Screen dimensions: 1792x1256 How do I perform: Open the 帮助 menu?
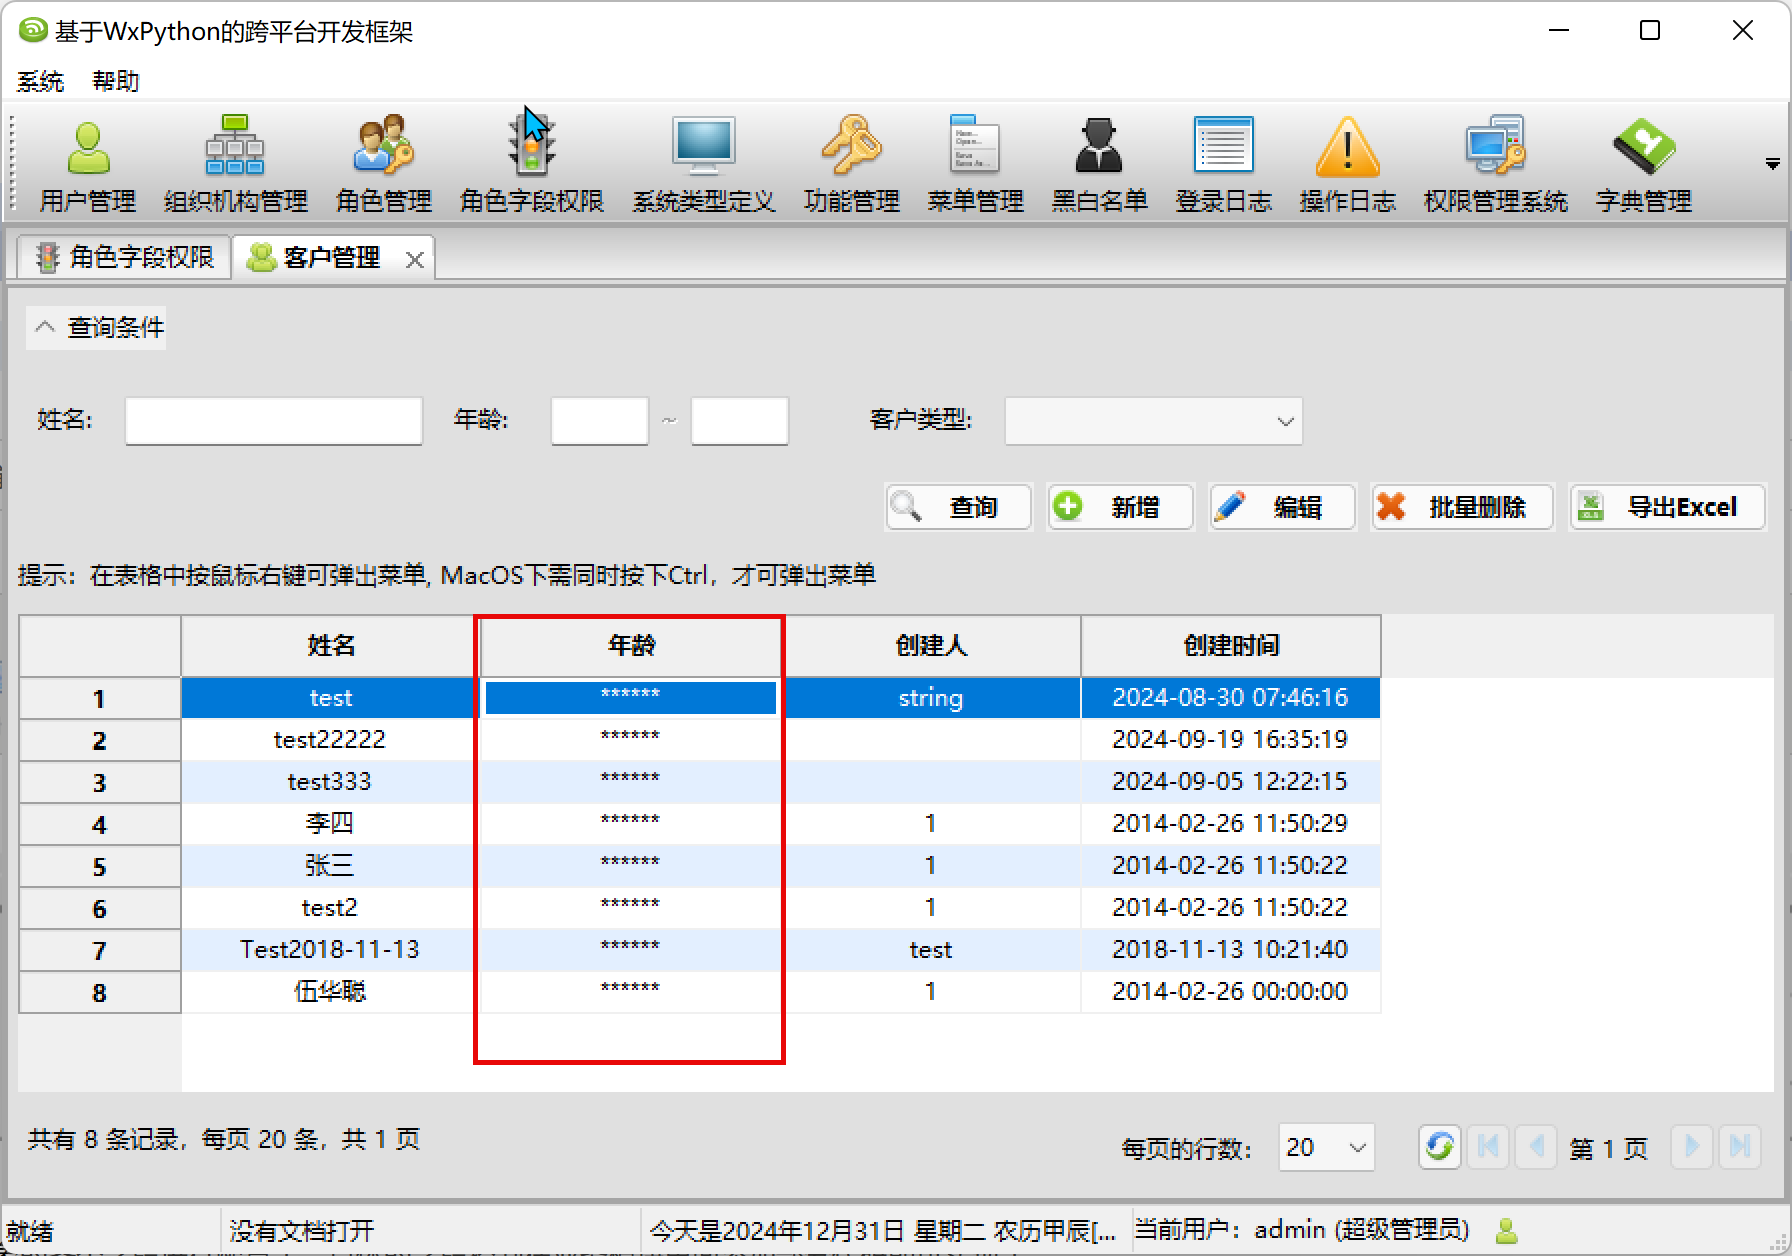tap(116, 81)
